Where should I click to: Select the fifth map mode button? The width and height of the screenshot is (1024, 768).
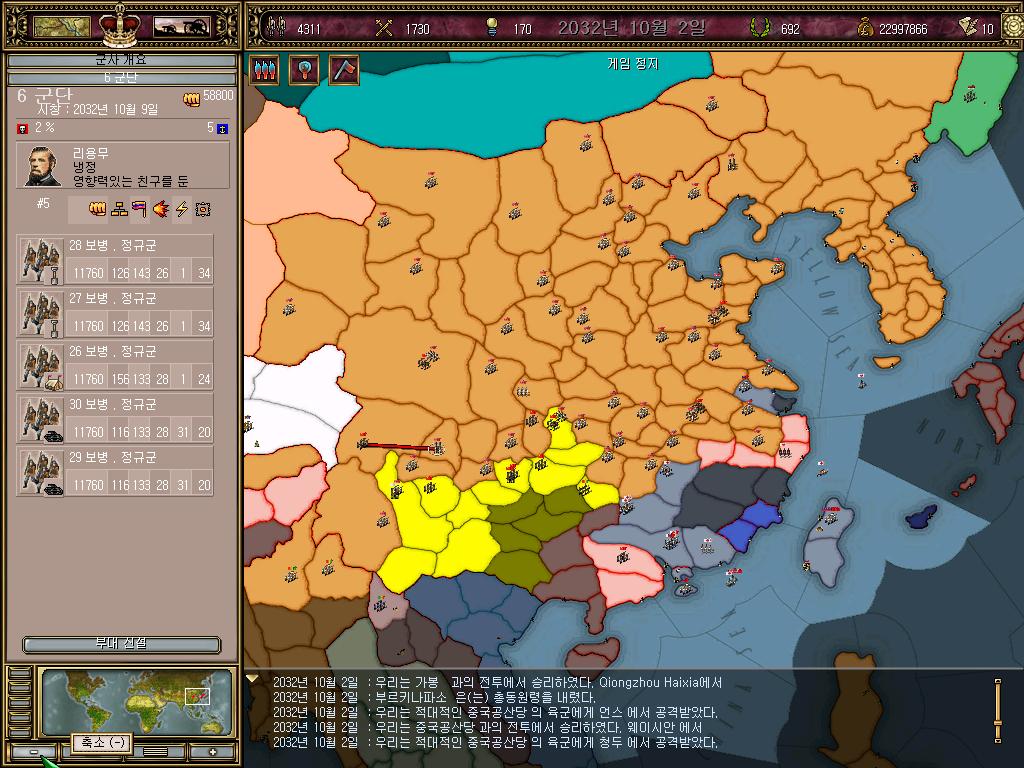point(20,733)
